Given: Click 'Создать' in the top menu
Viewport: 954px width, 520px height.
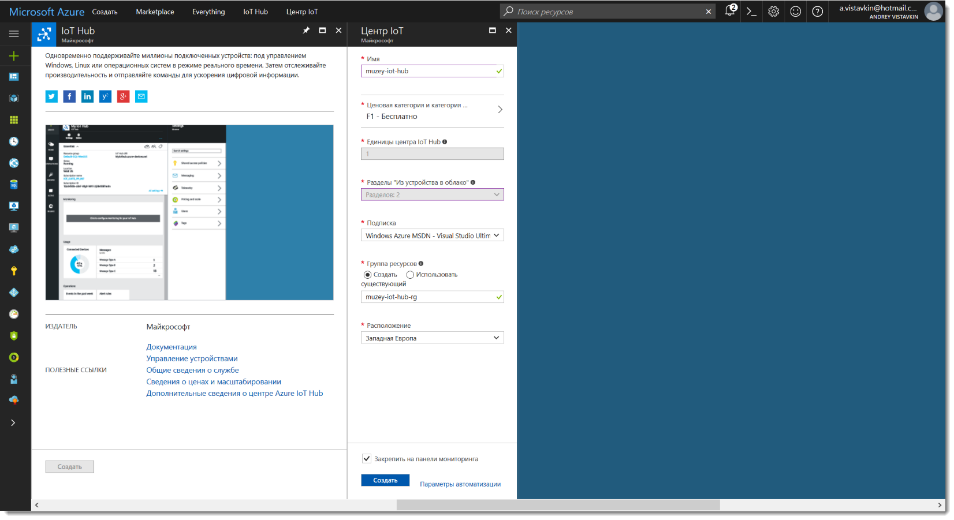Looking at the screenshot, I should click(x=105, y=12).
